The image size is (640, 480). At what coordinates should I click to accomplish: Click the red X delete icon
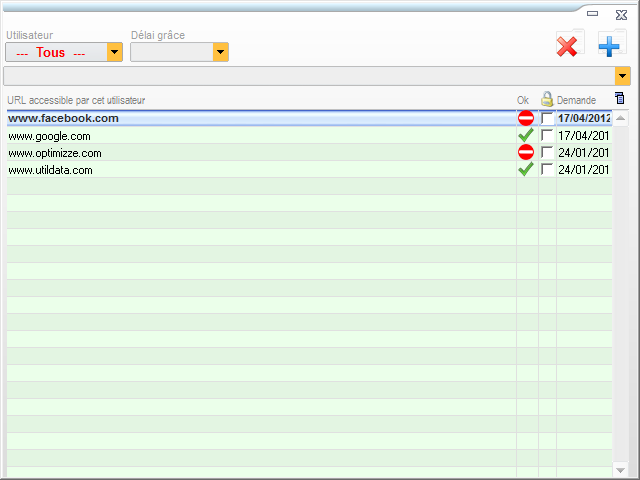pos(567,46)
